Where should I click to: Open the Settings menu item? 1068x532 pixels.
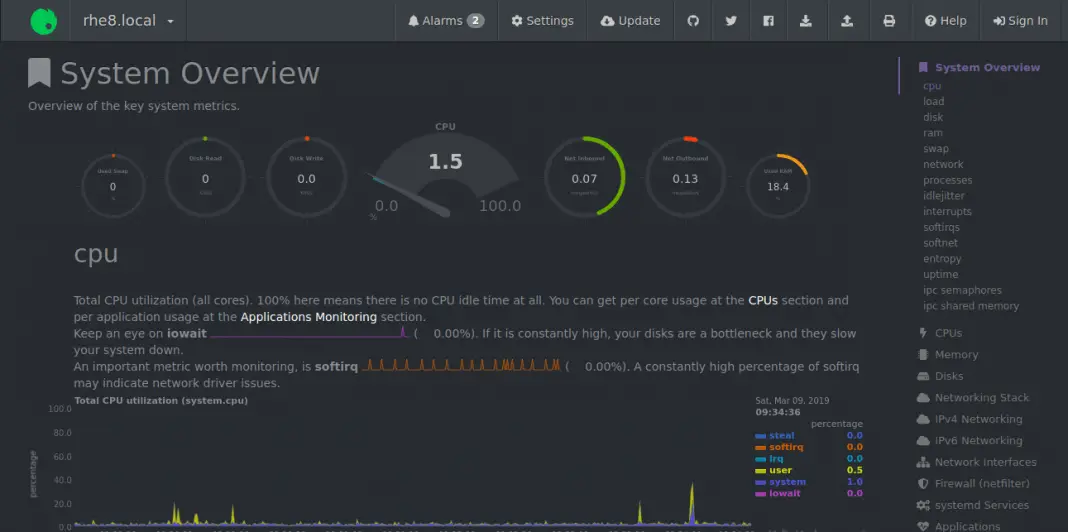pos(542,21)
